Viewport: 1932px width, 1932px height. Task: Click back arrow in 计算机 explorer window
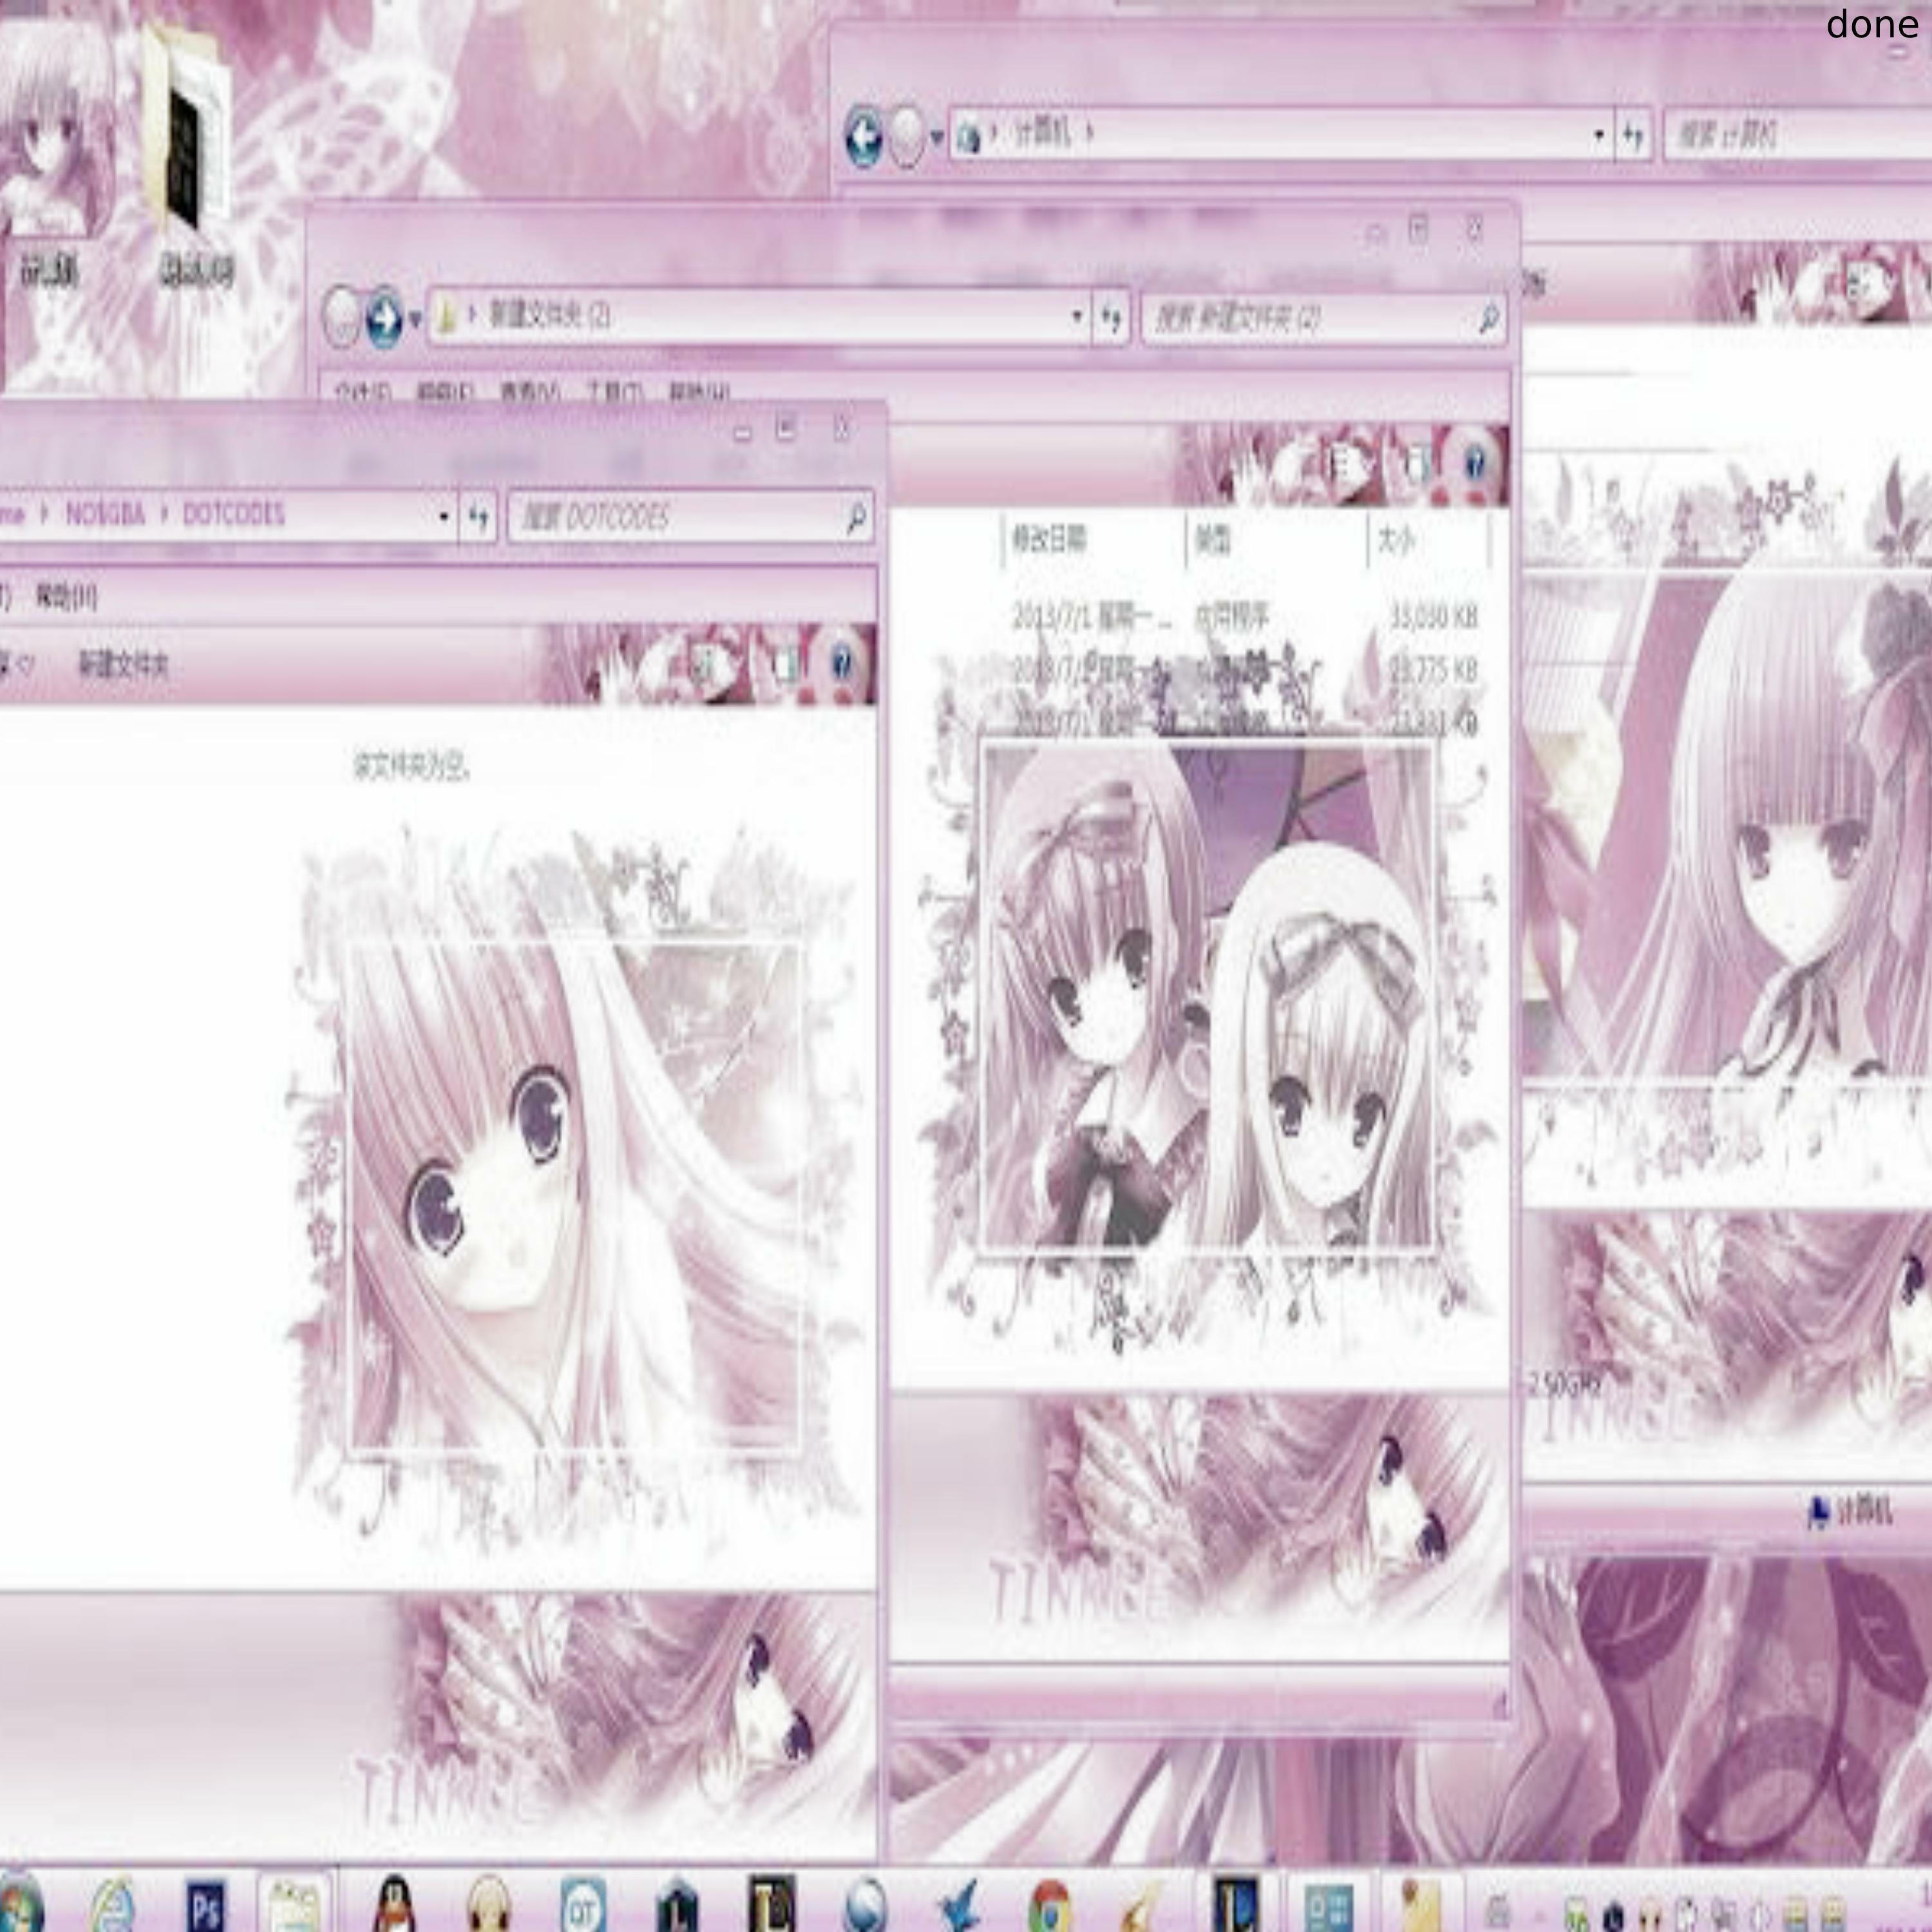(x=863, y=137)
